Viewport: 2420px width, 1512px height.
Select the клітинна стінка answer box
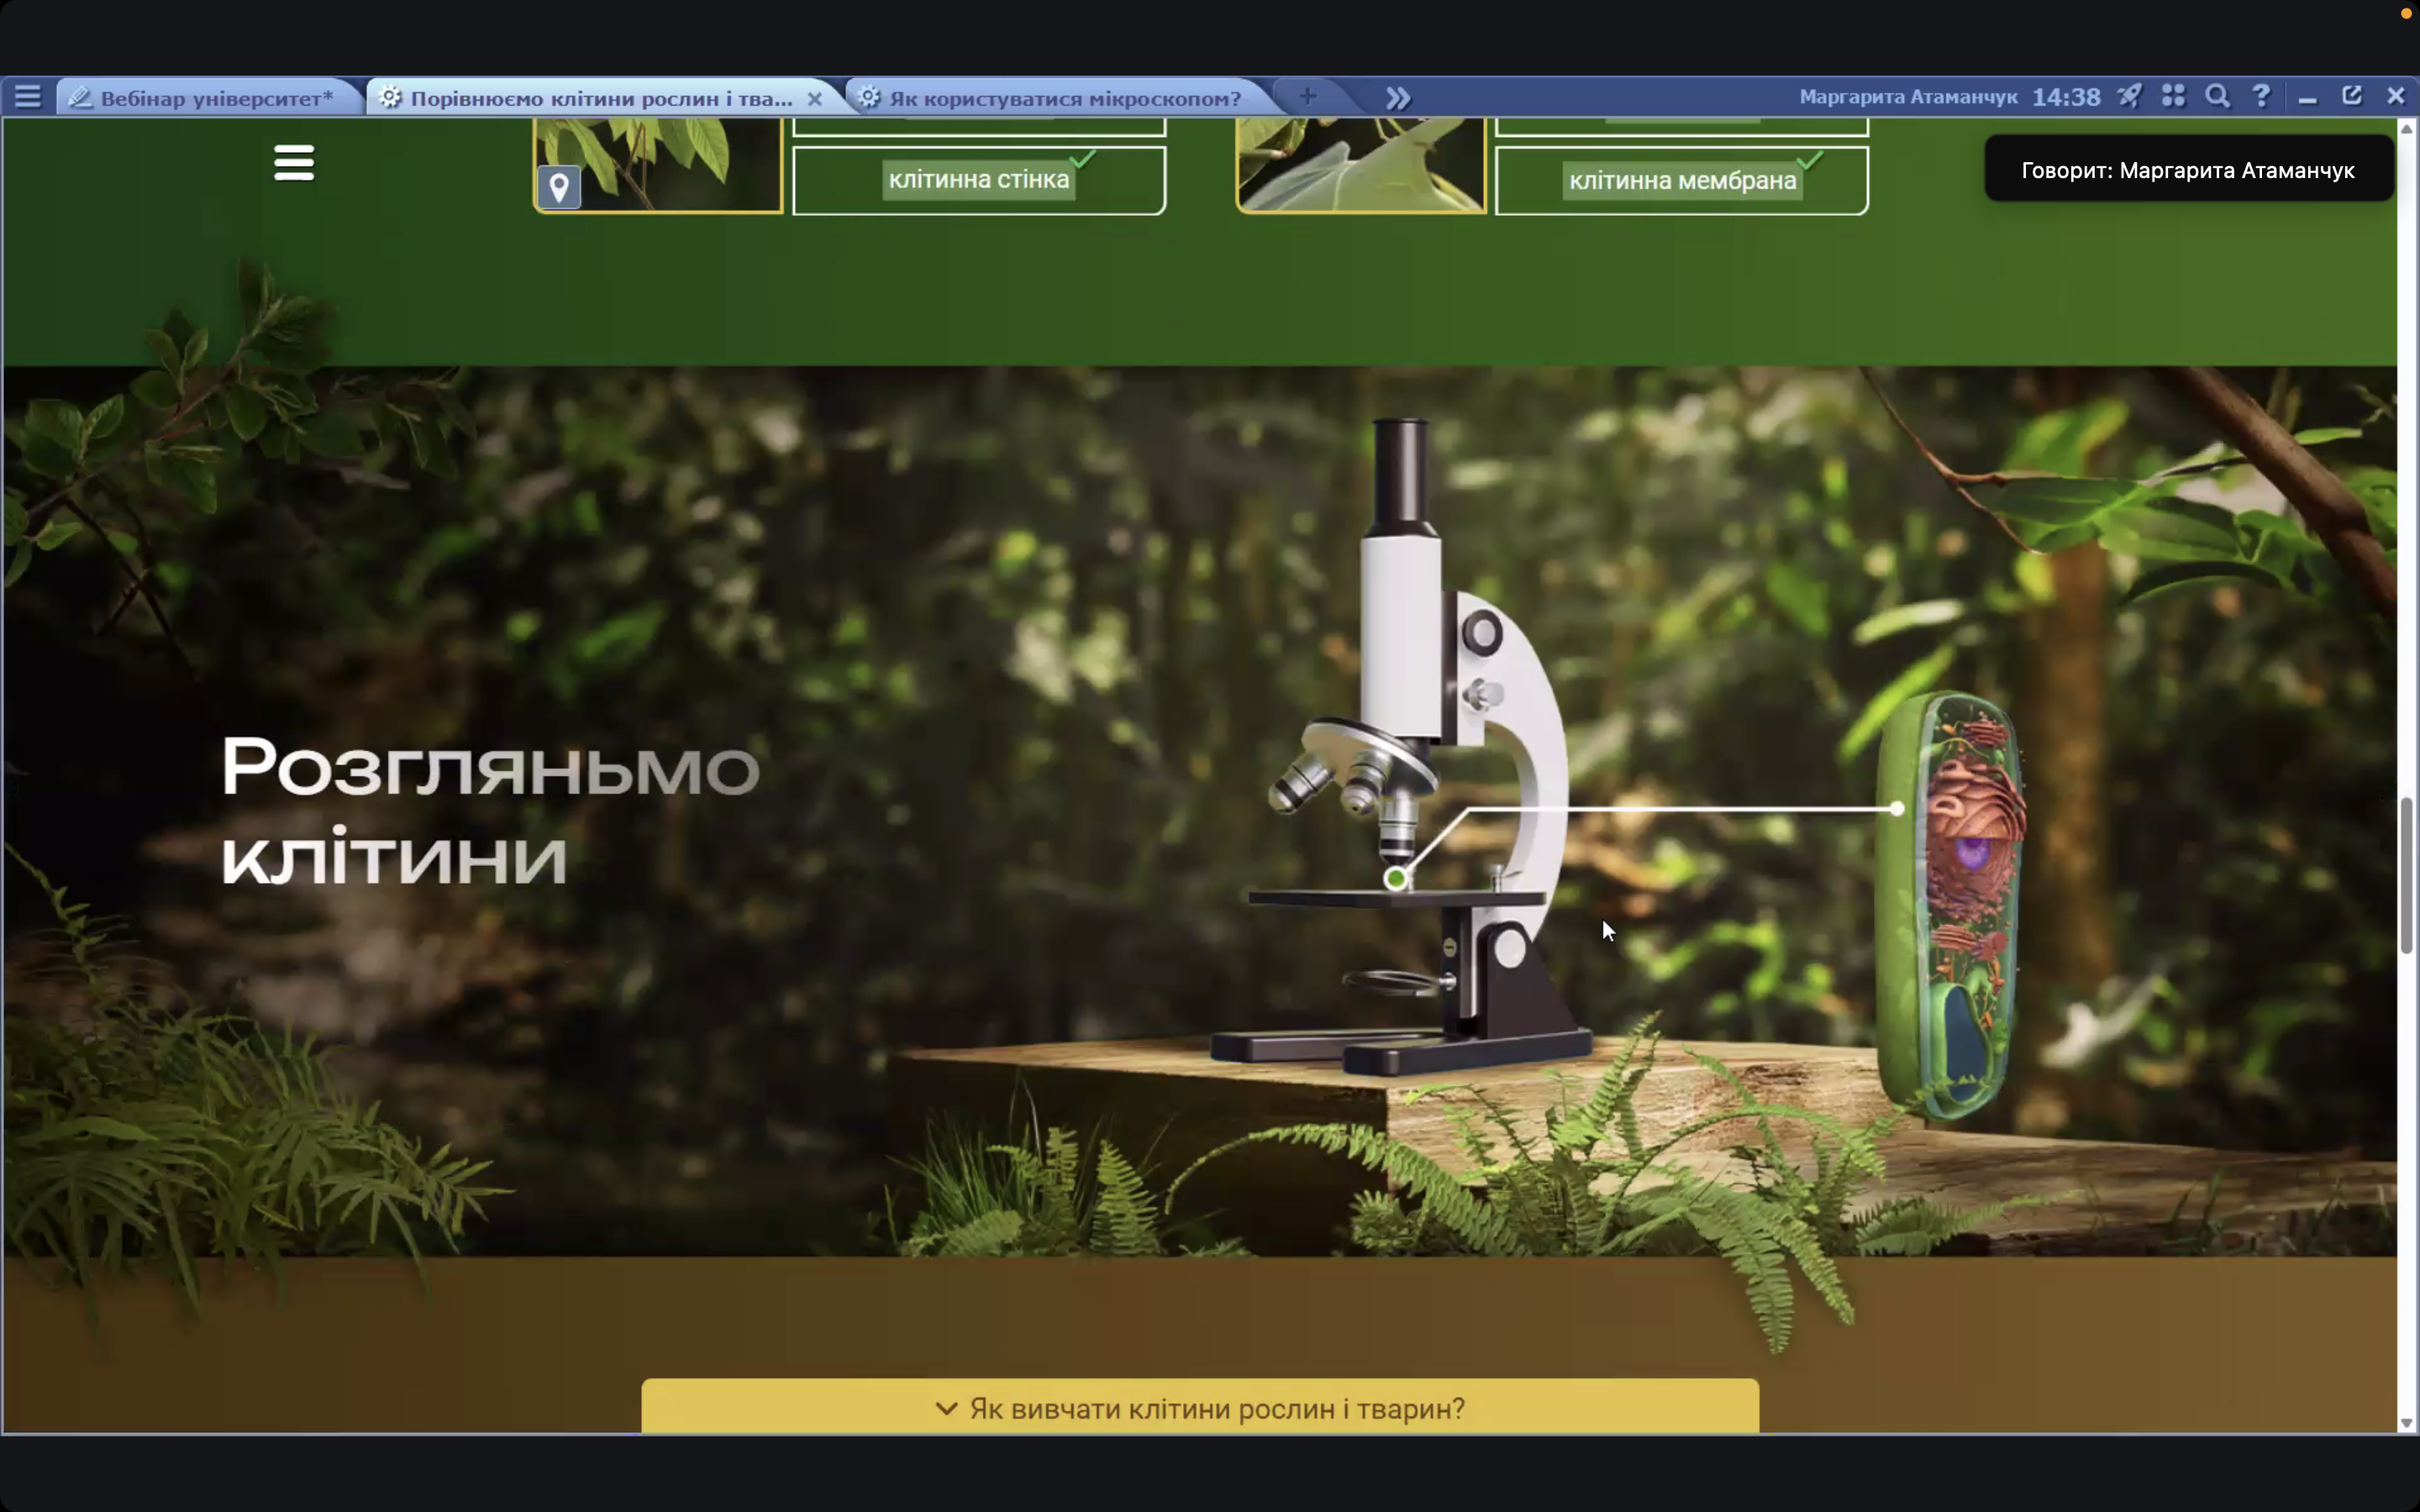pos(978,180)
